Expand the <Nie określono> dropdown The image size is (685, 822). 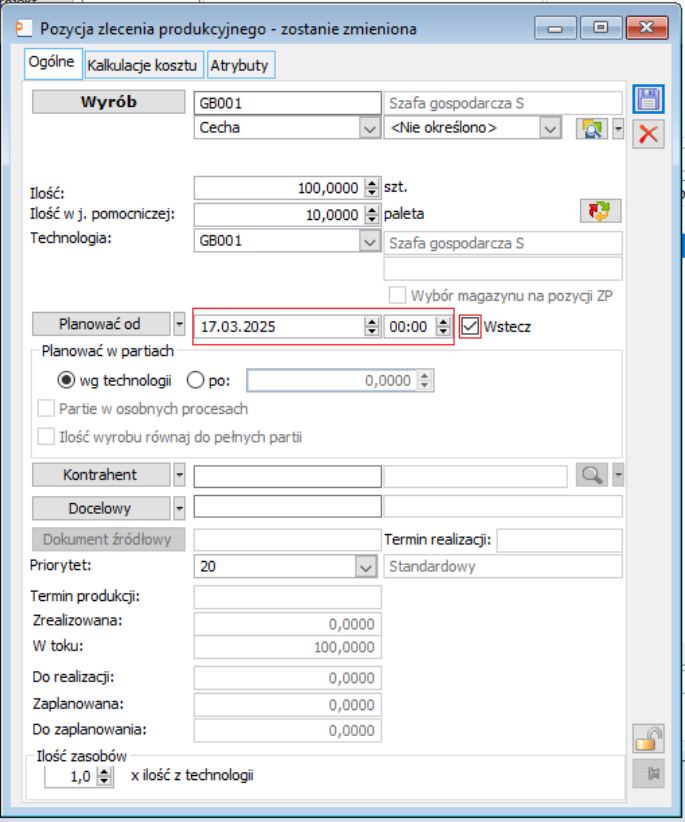click(x=550, y=128)
